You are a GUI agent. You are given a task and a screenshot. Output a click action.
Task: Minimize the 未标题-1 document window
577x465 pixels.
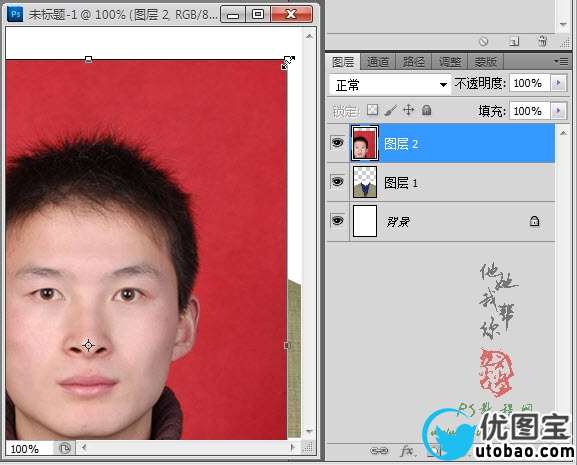coord(233,15)
